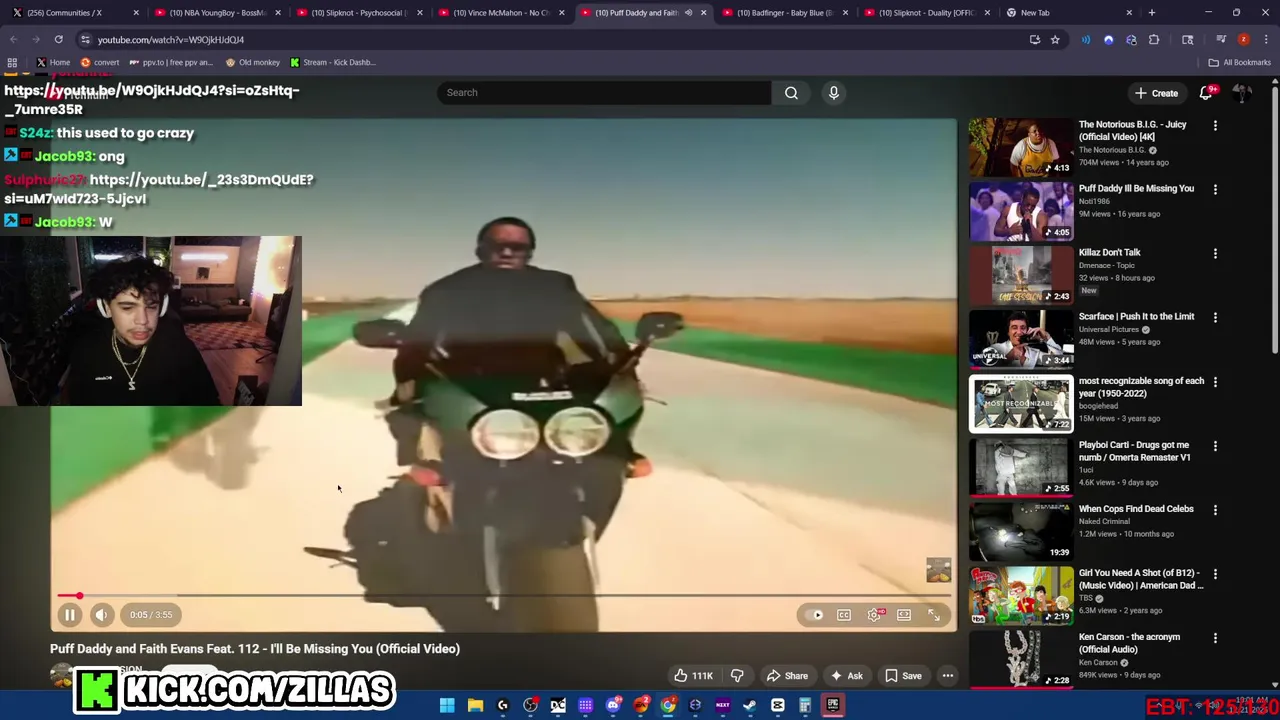Switch the player to theater mode
This screenshot has width=1280, height=720.
point(904,615)
